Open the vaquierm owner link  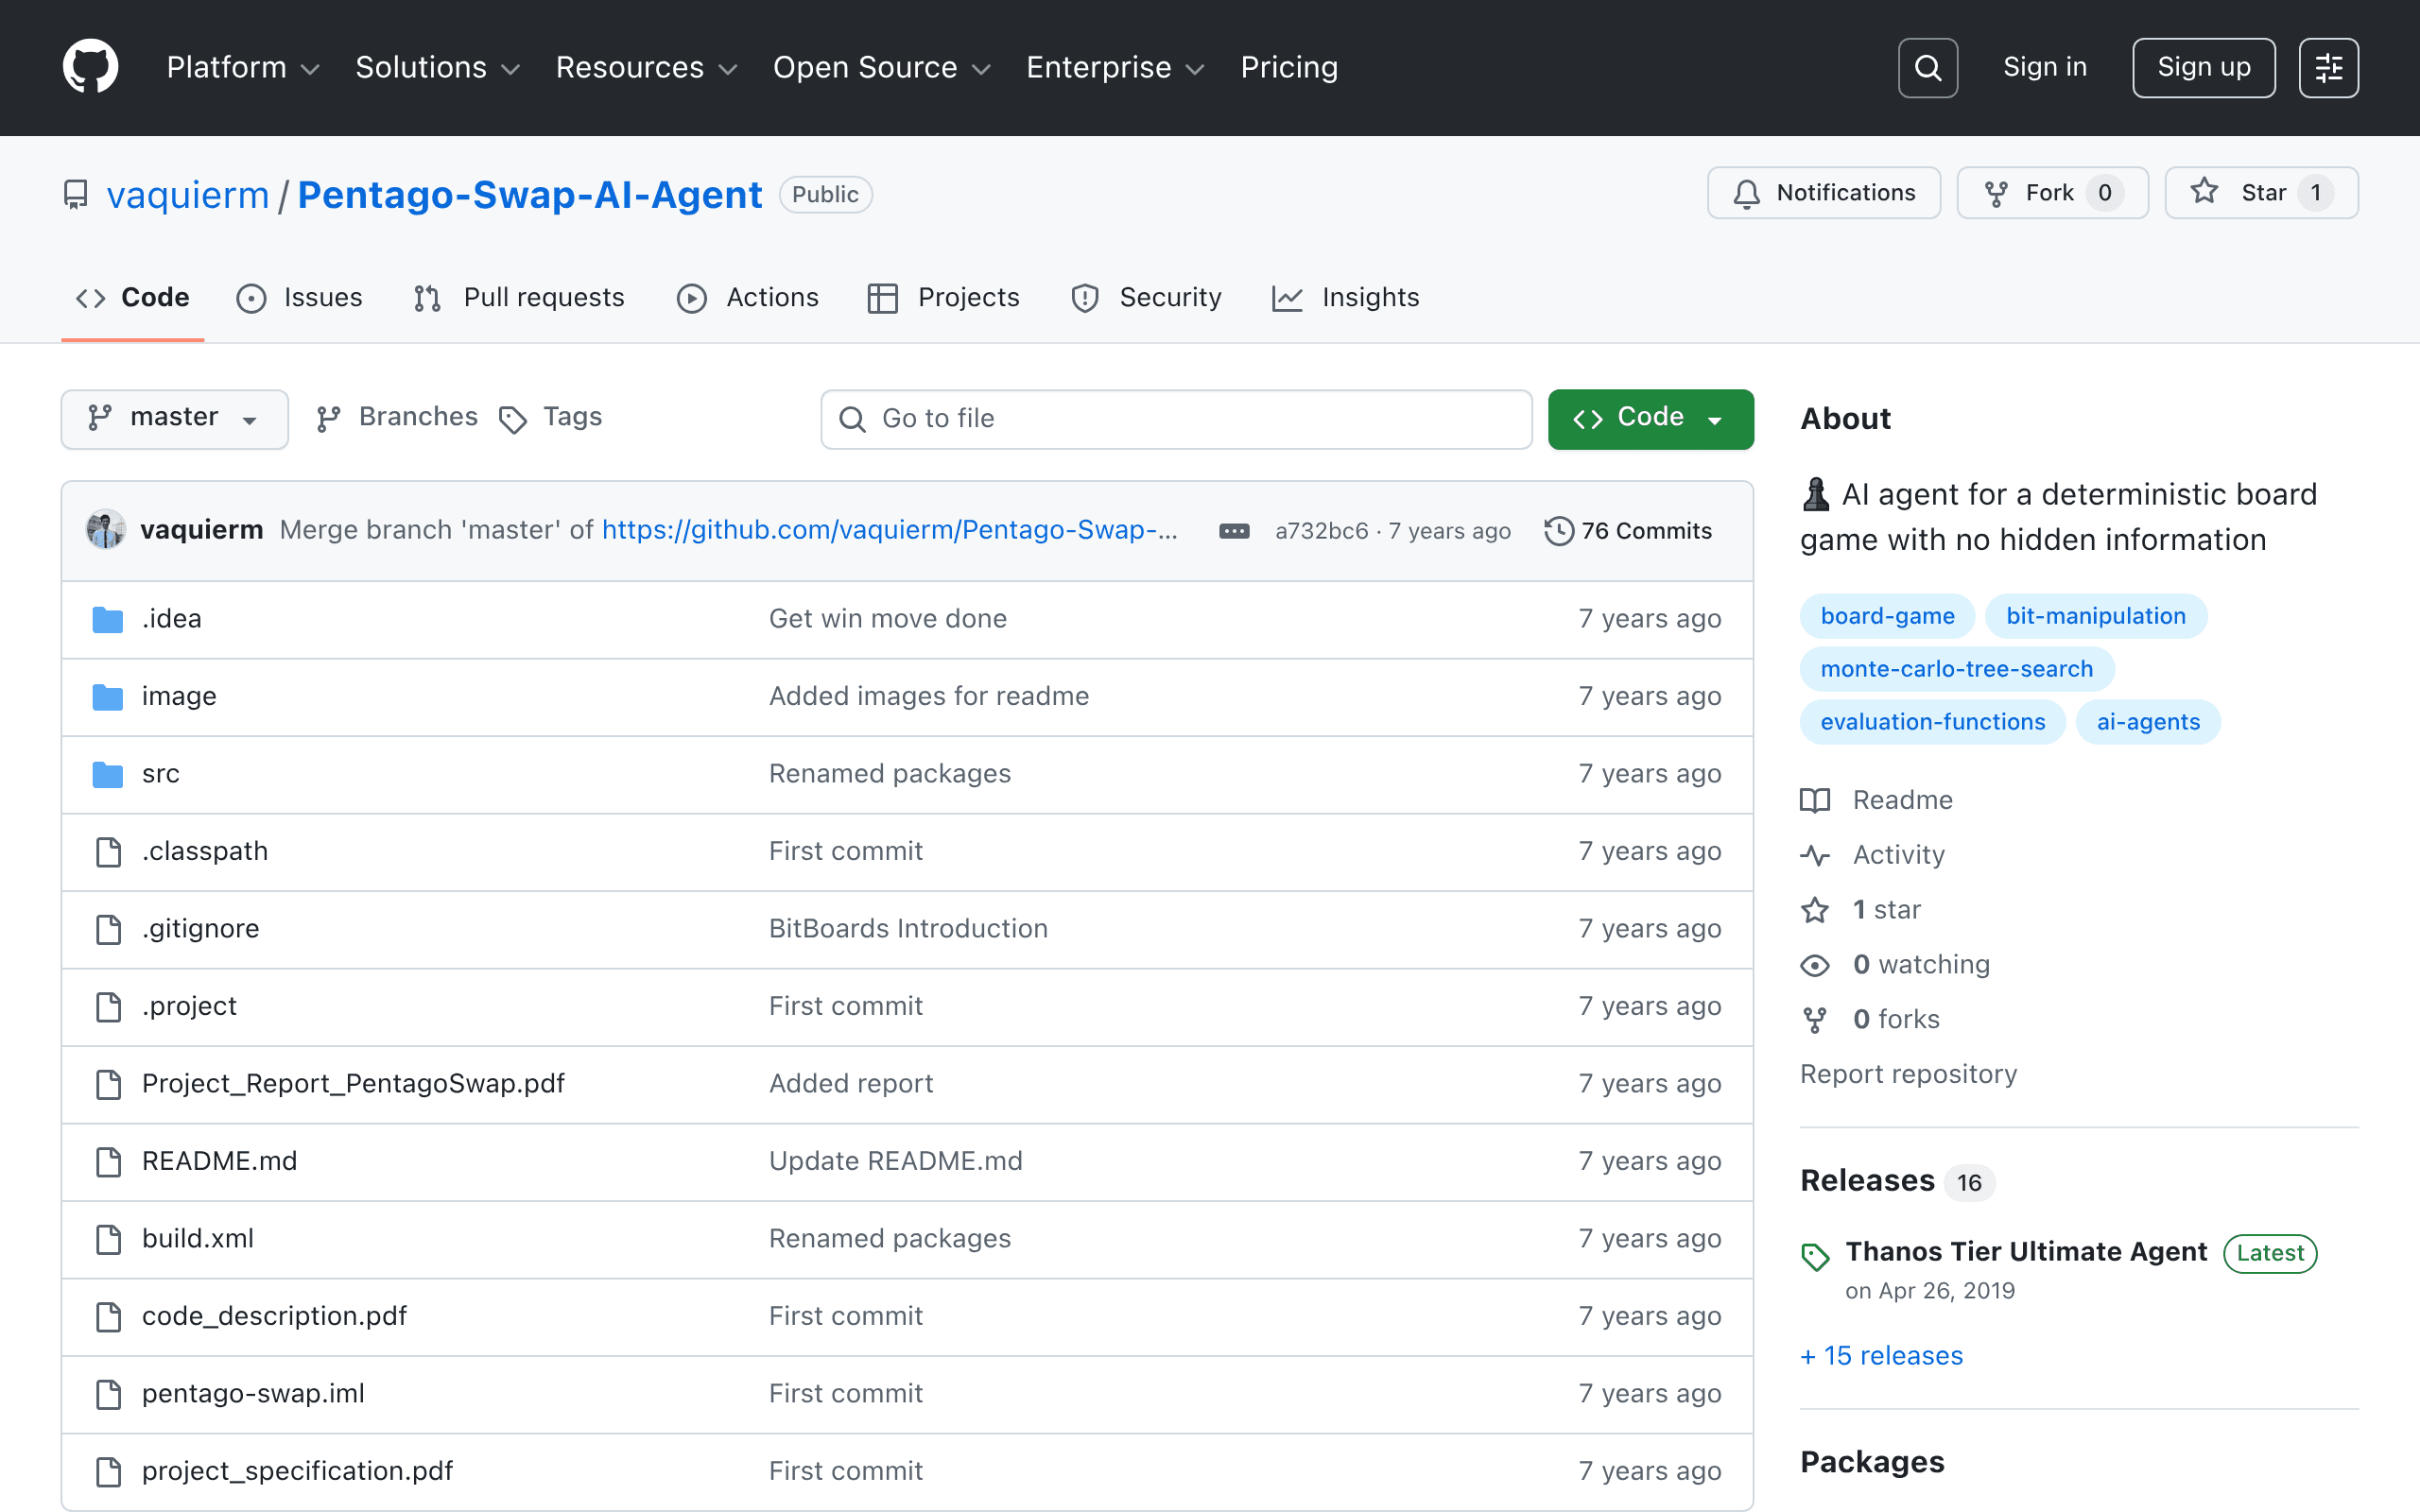(x=188, y=194)
